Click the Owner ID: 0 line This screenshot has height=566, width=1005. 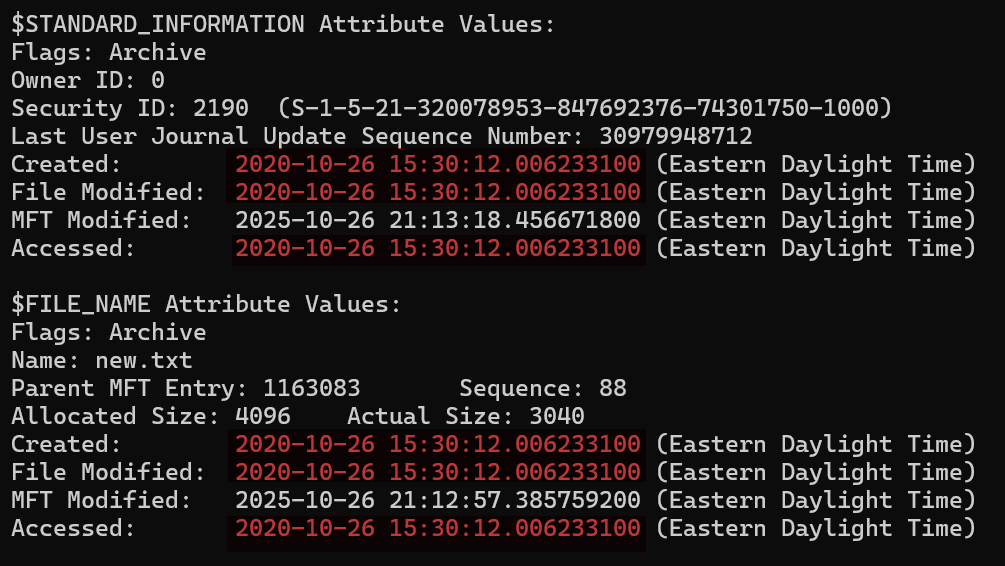coord(88,80)
